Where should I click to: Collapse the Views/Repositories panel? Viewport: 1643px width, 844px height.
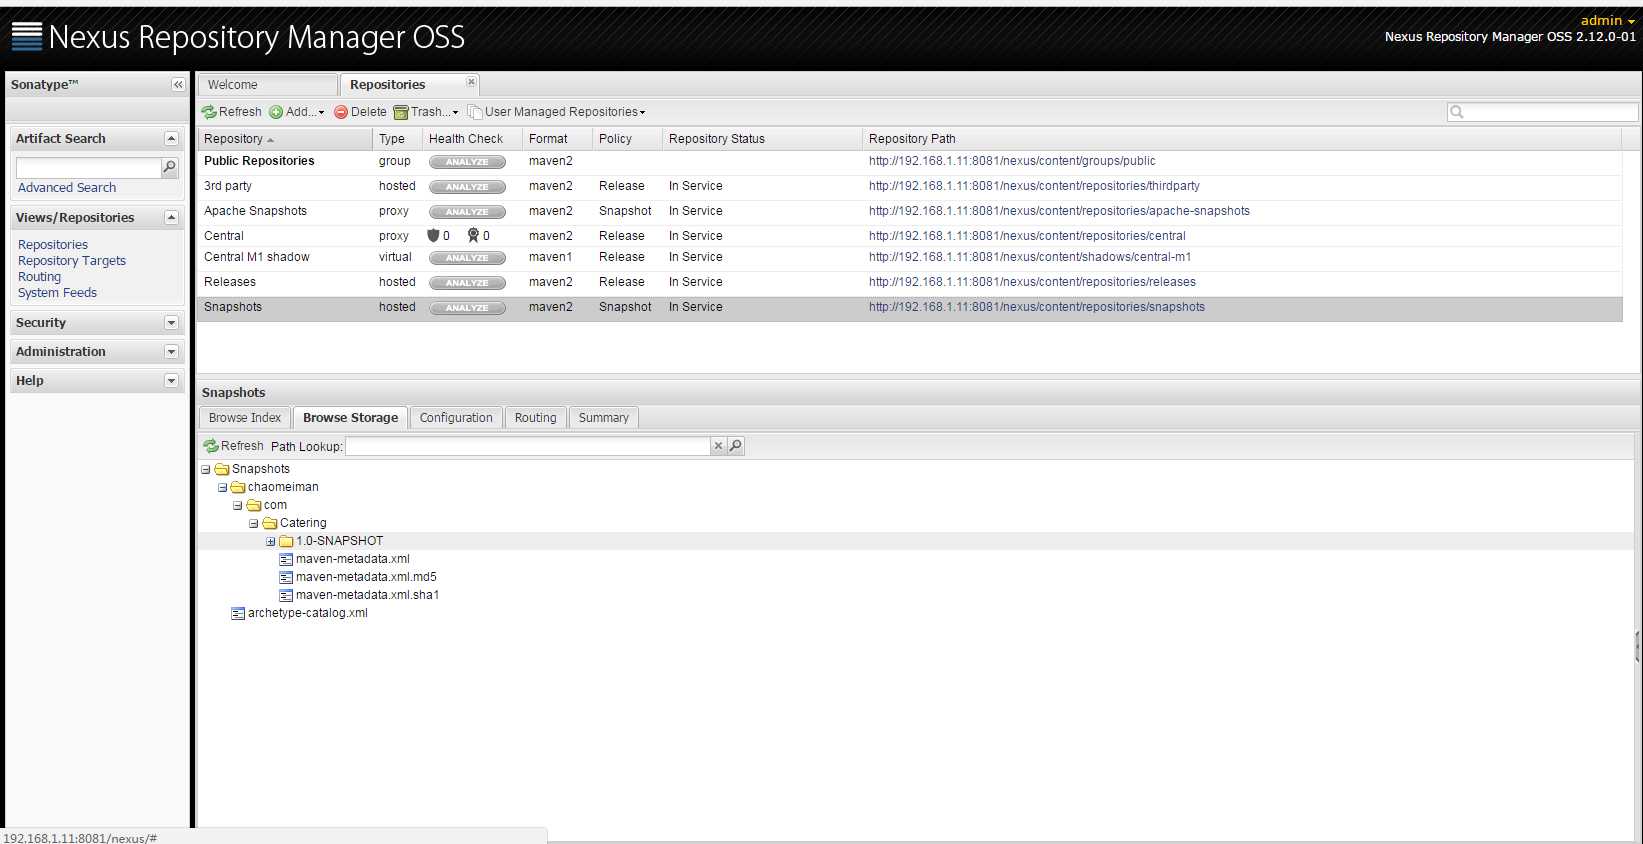click(x=171, y=218)
